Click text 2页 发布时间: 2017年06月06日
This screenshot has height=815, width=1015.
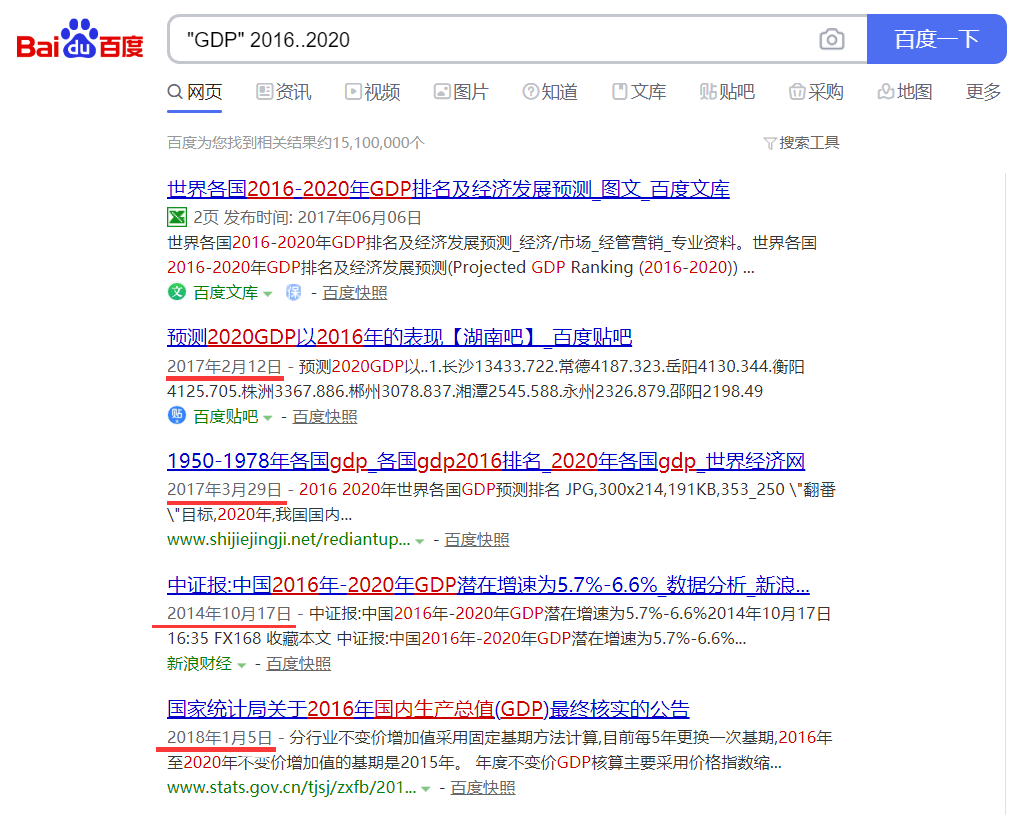[x=307, y=218]
